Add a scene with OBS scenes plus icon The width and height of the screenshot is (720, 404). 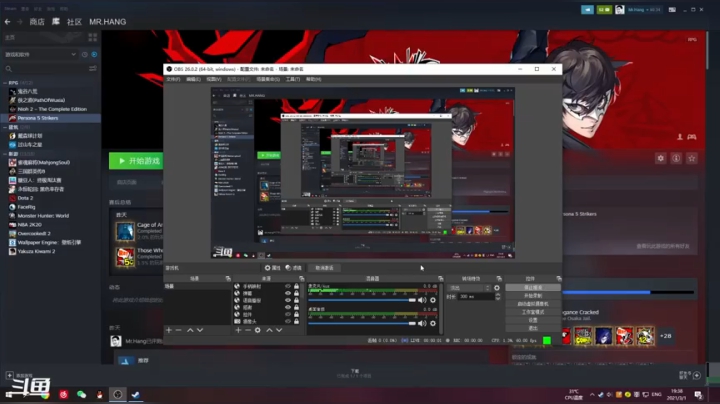[169, 330]
